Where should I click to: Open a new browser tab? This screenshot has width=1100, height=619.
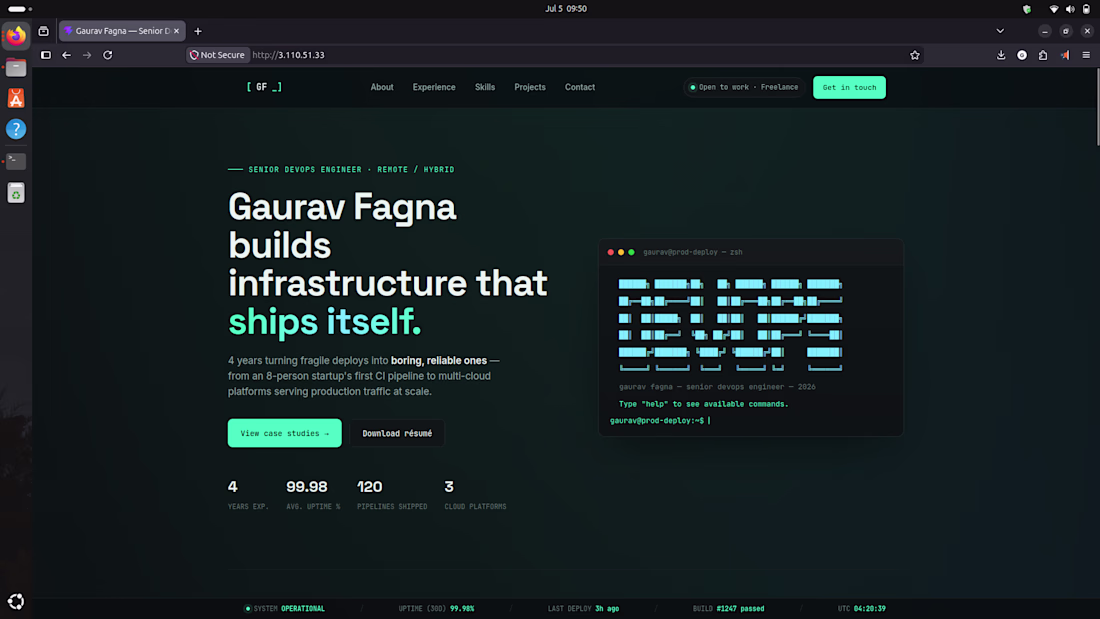198,31
